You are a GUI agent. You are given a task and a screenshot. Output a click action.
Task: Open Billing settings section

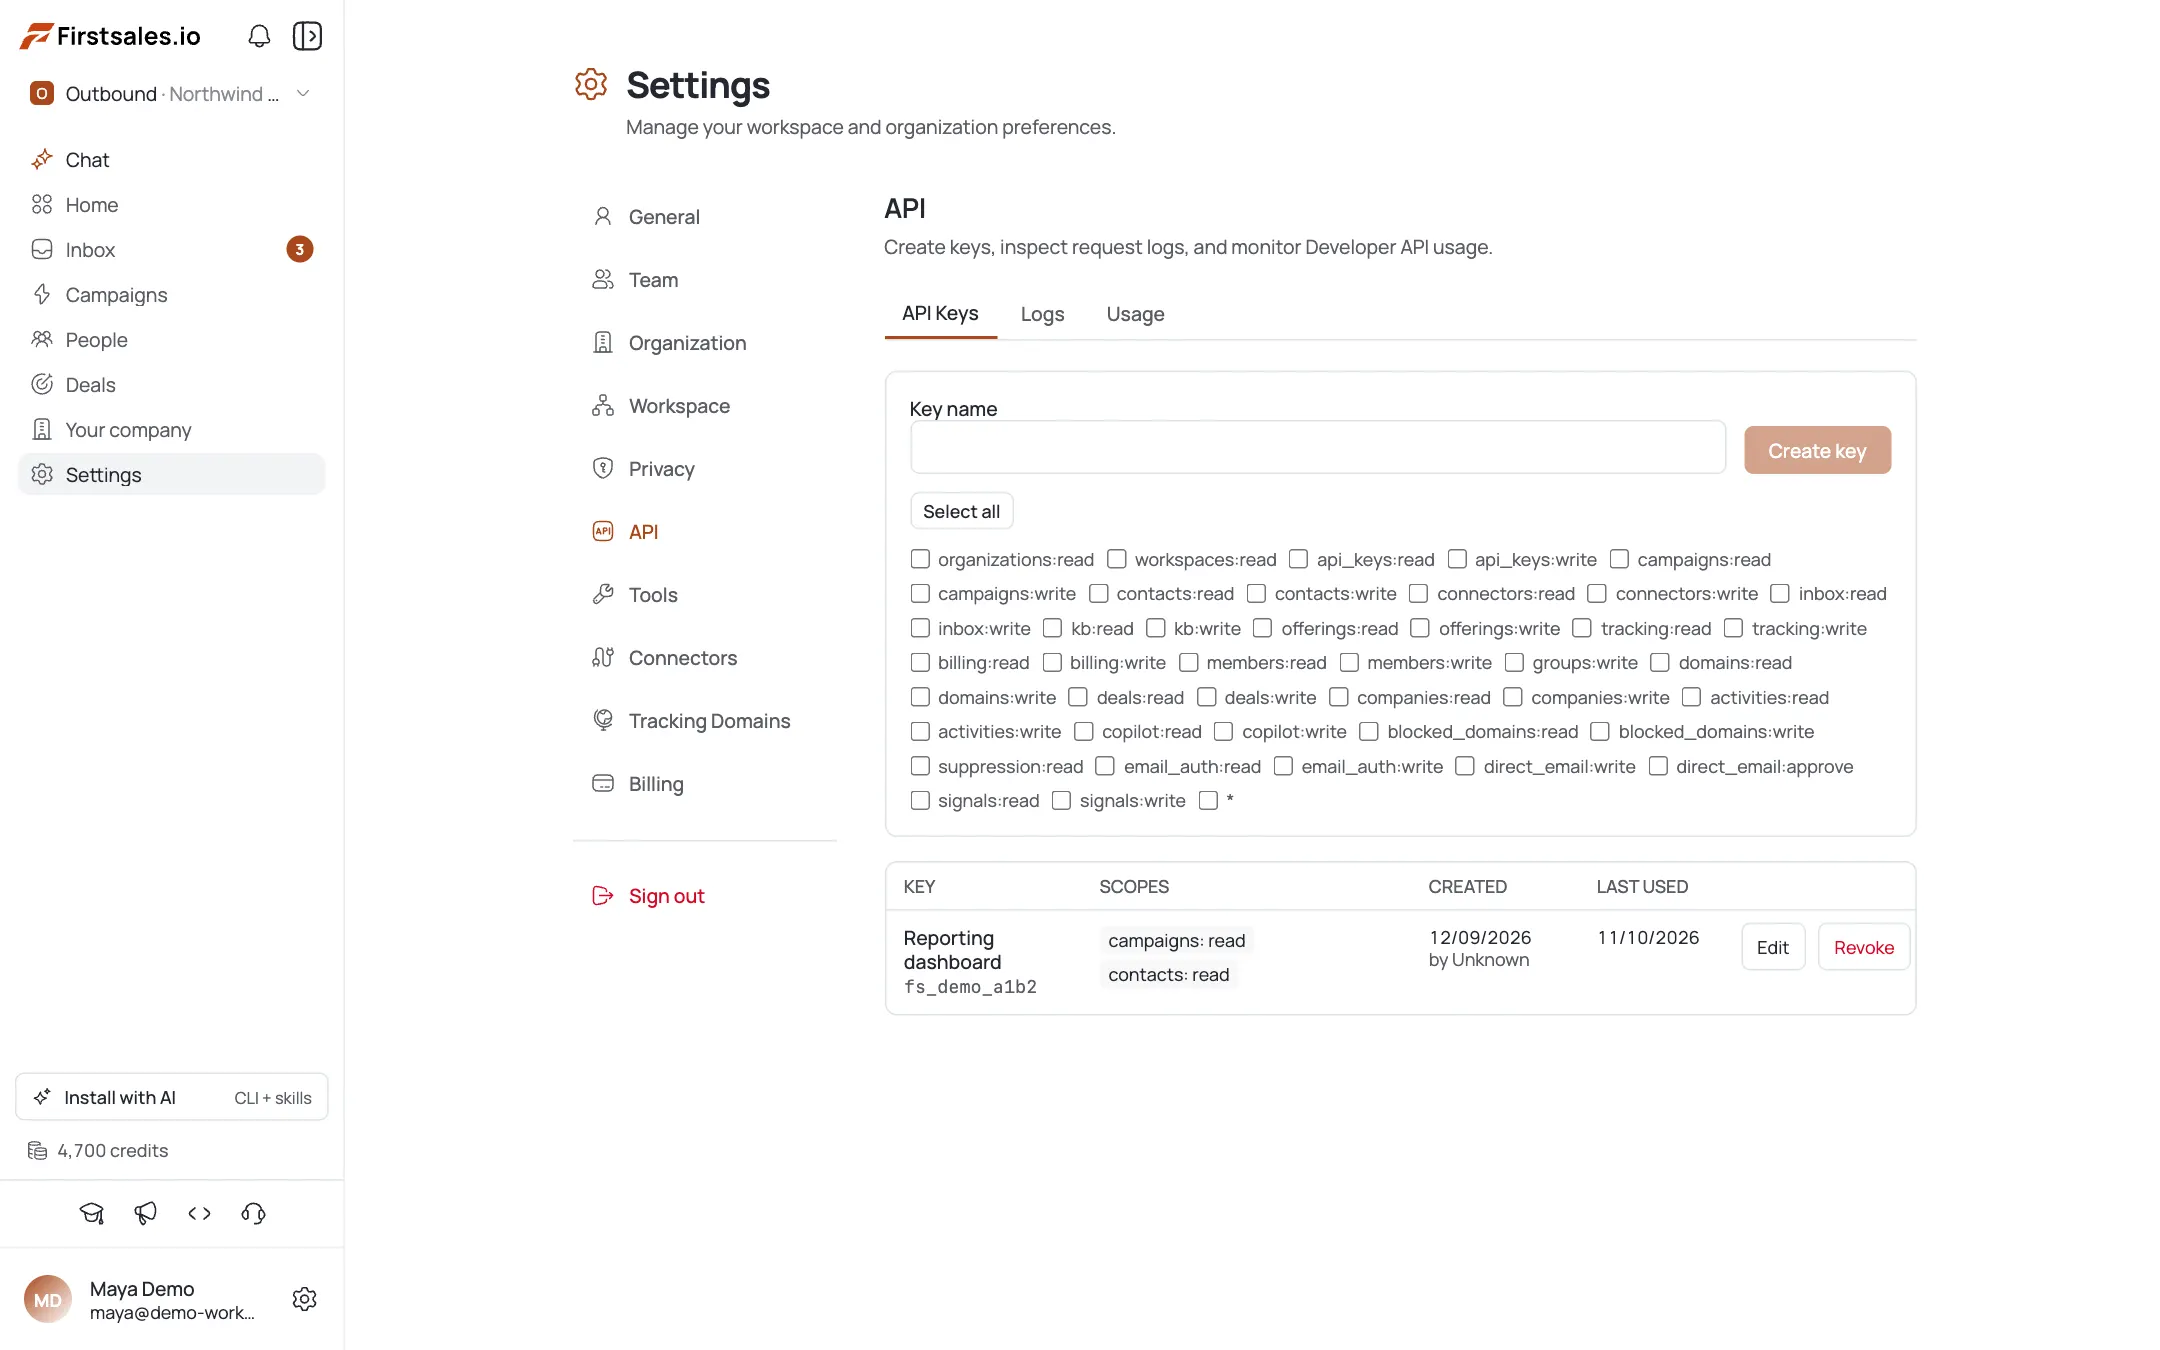coord(705,784)
